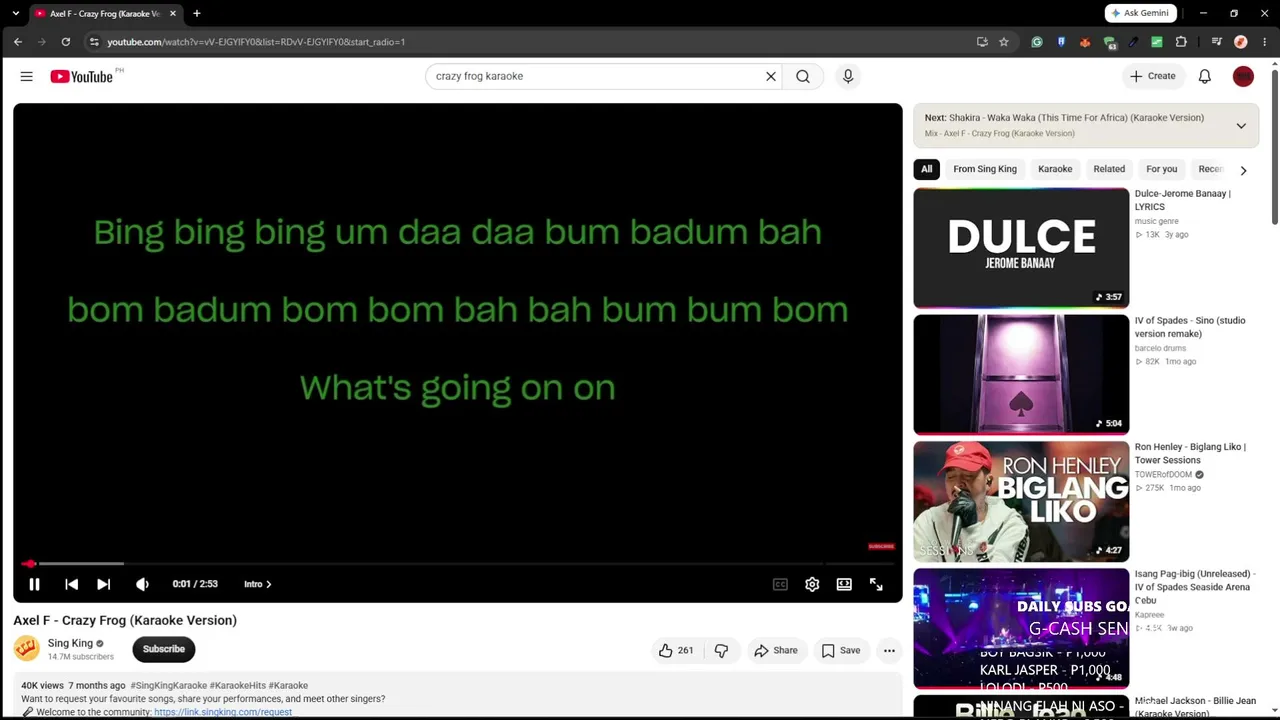Open the Chrome three-dot menu
The image size is (1280, 720).
[1265, 42]
